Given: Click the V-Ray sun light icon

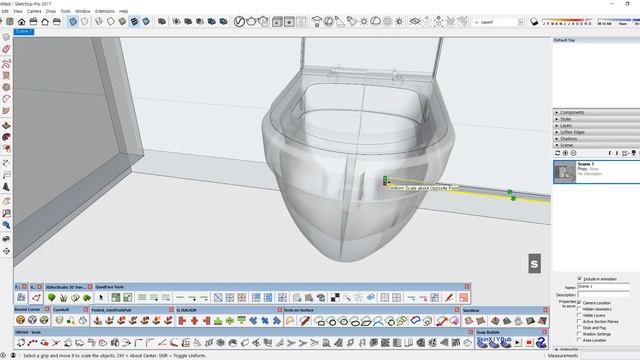Looking at the screenshot, I should click(x=363, y=22).
